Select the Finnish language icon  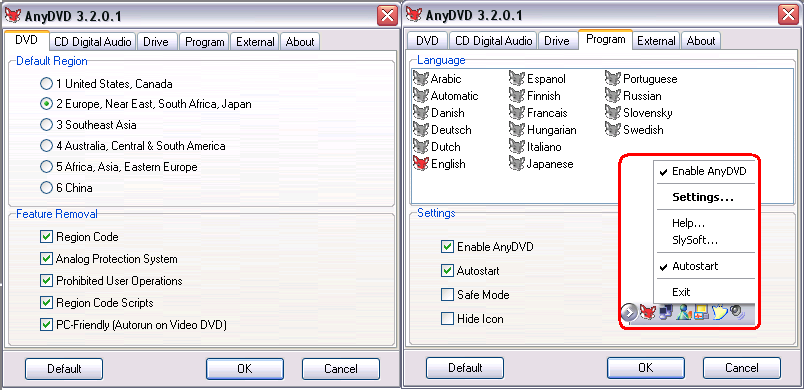pos(517,95)
